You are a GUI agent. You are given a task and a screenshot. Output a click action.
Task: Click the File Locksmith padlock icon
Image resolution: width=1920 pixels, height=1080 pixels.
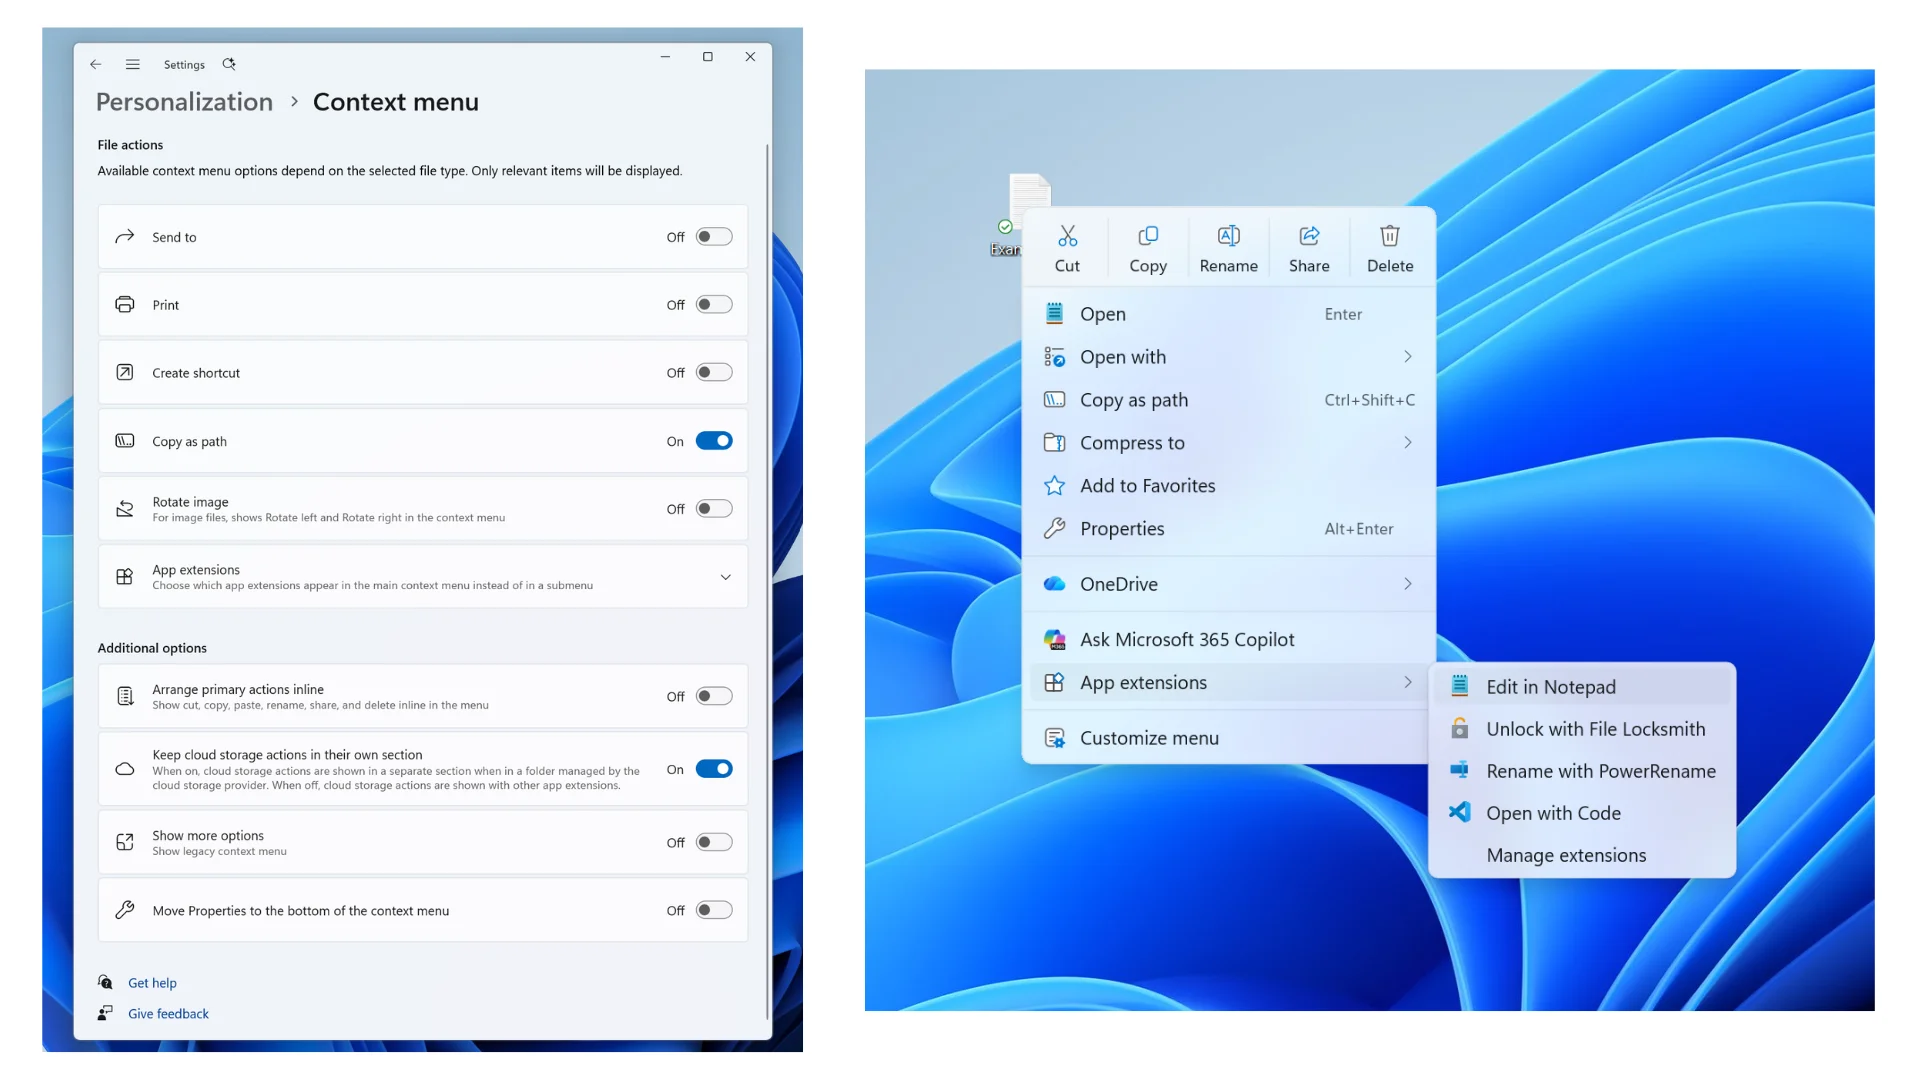tap(1460, 729)
